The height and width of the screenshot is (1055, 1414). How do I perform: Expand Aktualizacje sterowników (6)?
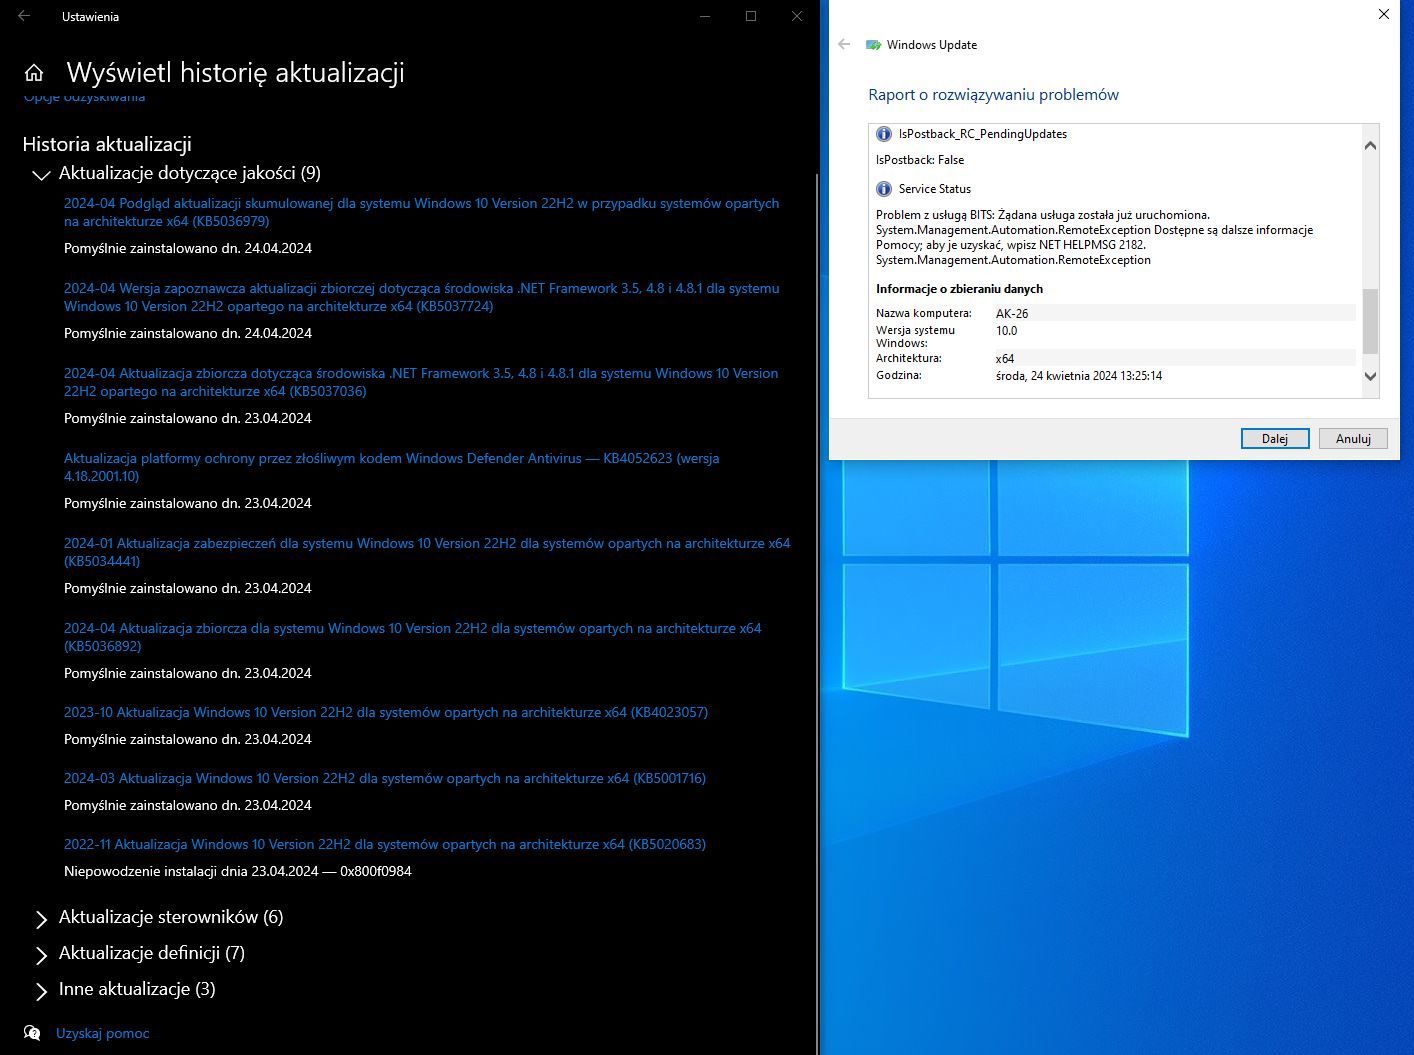[x=41, y=918]
